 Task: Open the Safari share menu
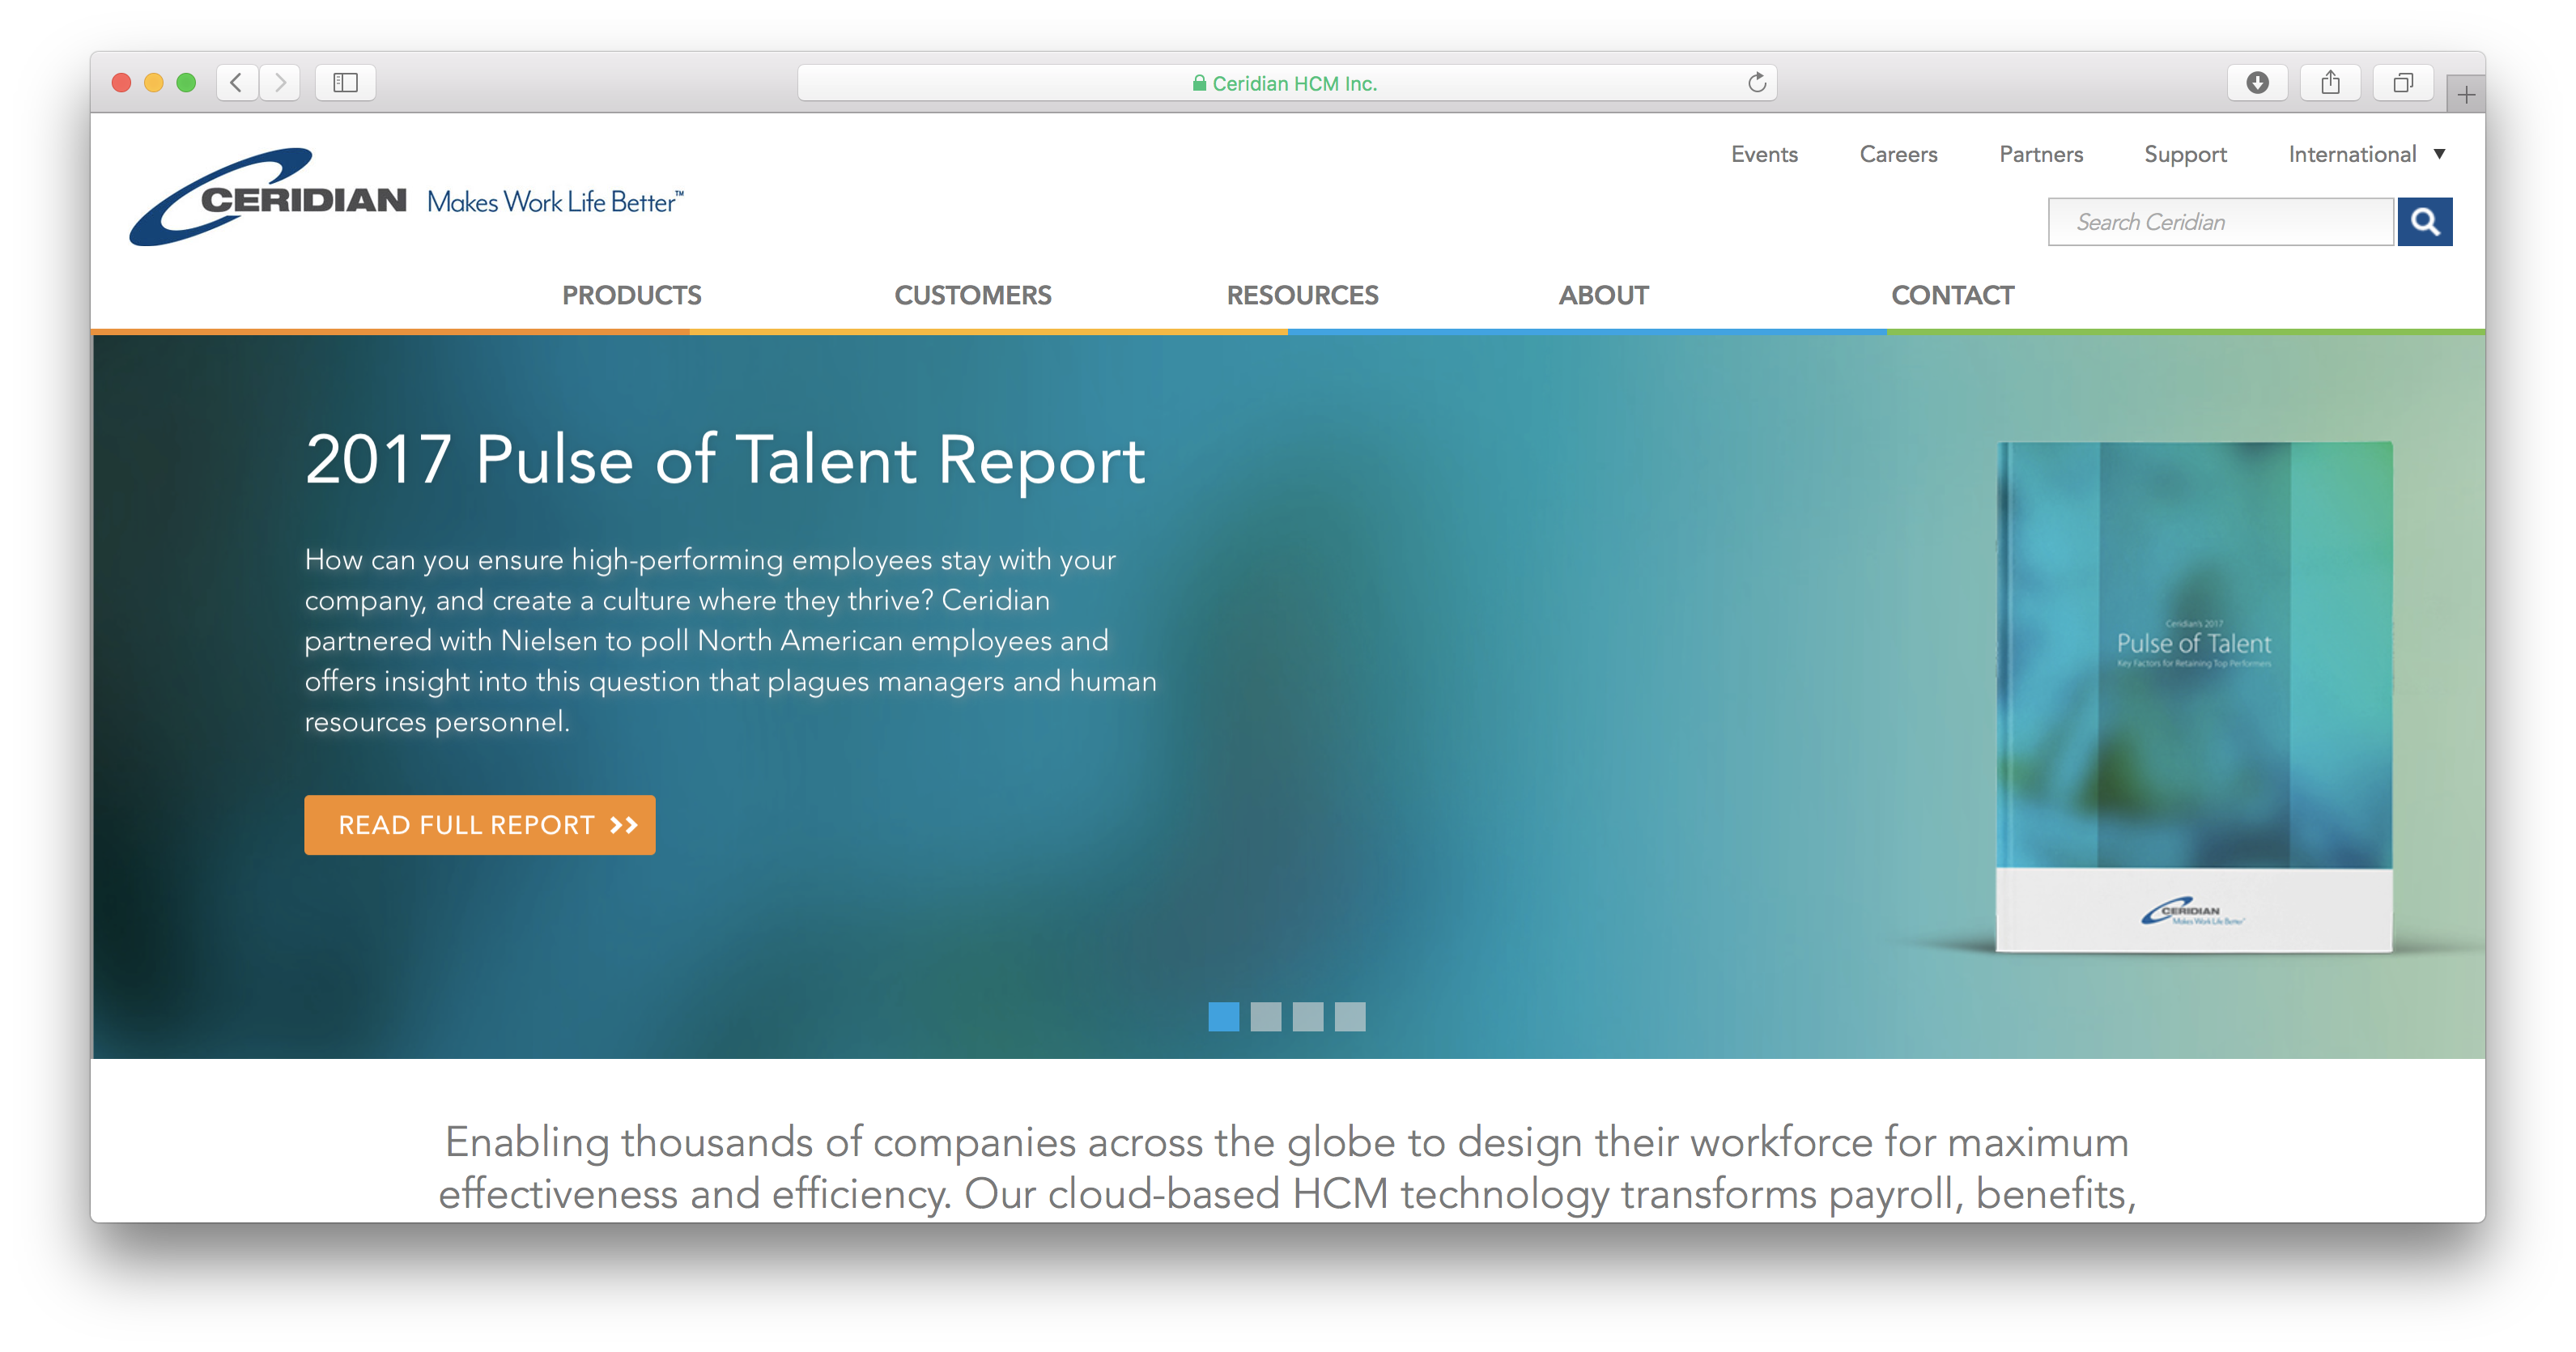(2330, 82)
